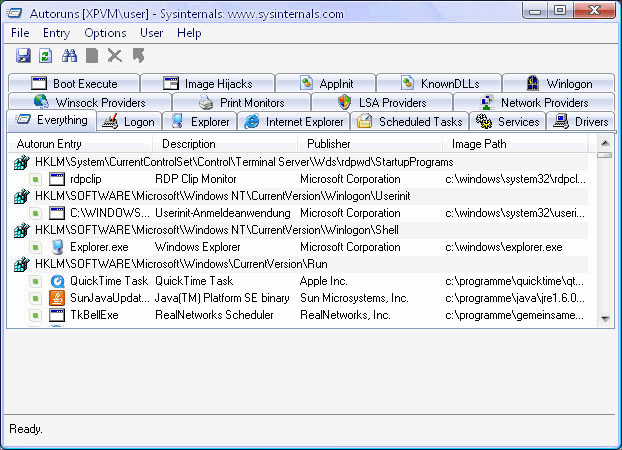Click the Autorun Entry column header
This screenshot has width=622, height=450.
coord(80,144)
